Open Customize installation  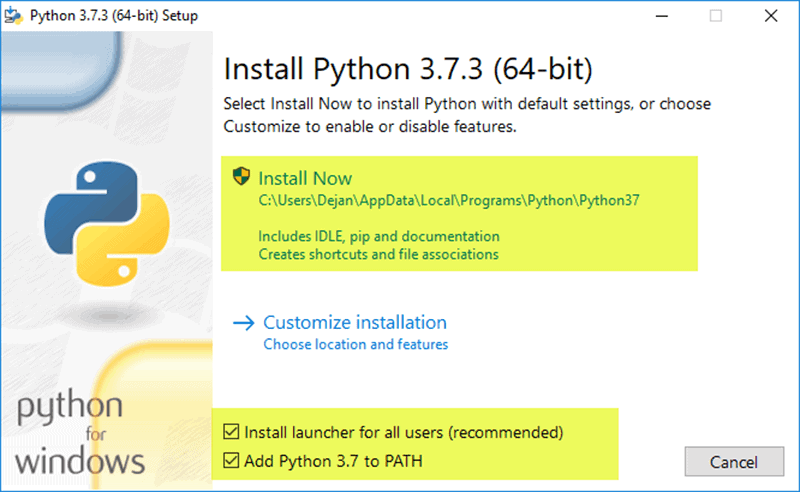354,323
